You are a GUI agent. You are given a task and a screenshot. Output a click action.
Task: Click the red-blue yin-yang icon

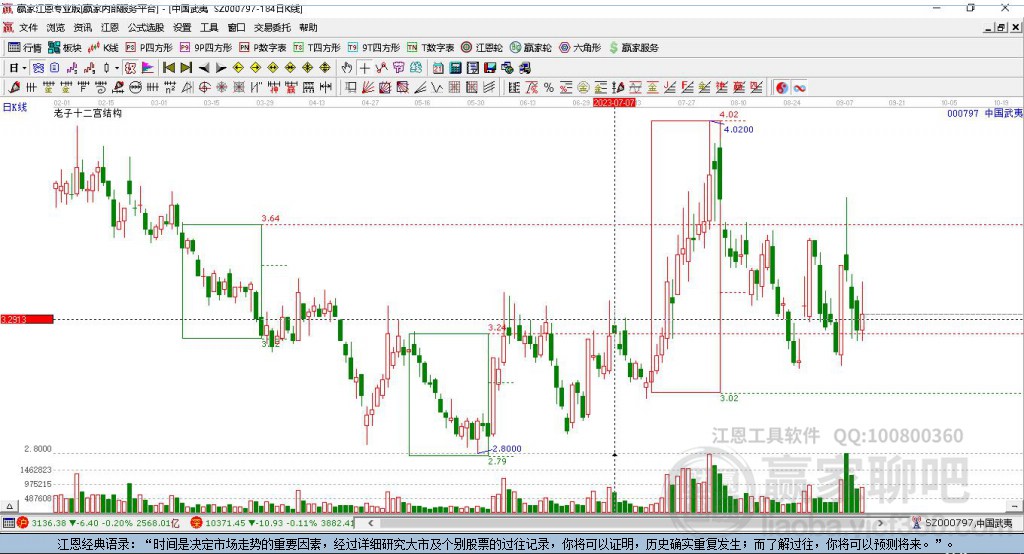[782, 87]
